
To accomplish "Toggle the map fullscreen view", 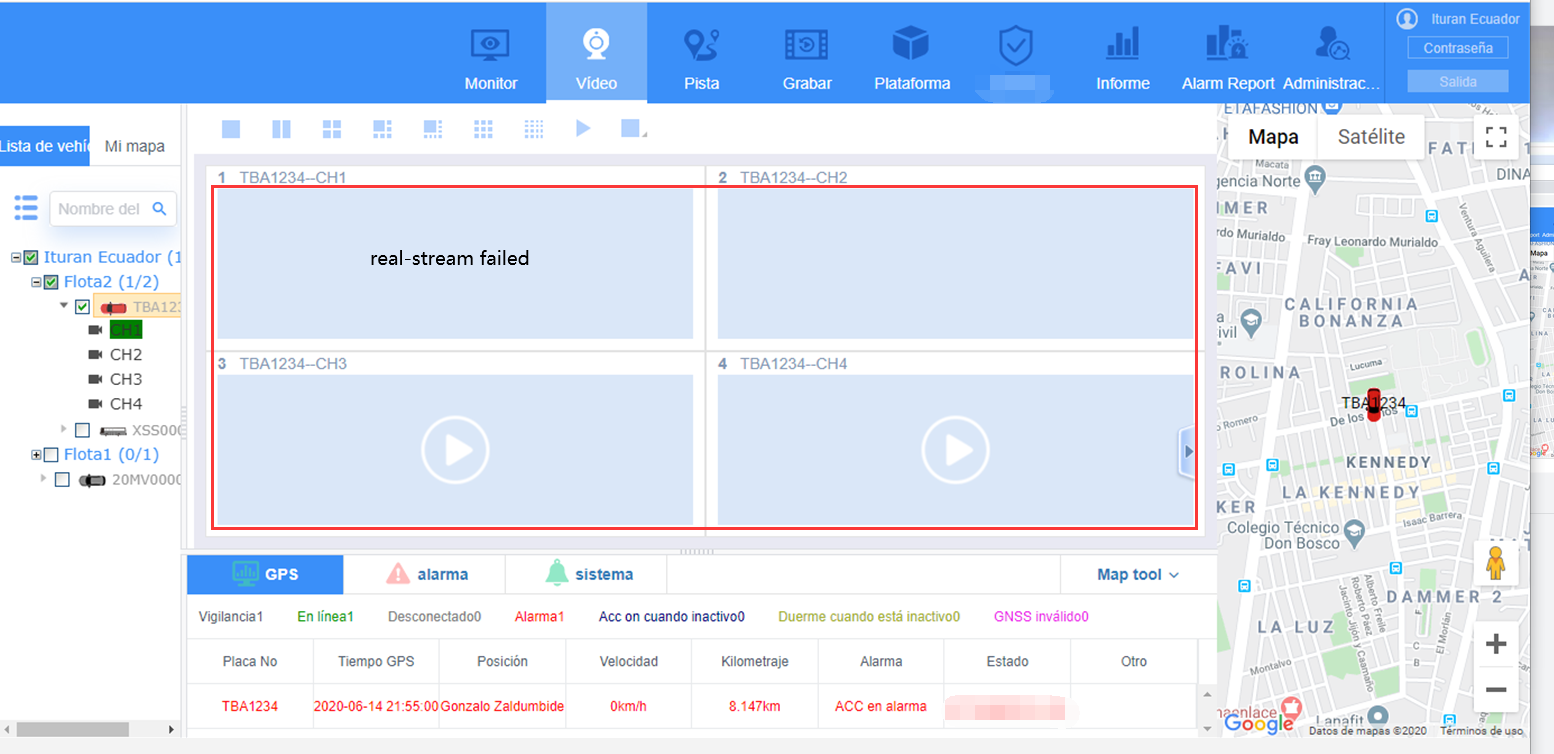I will (1496, 137).
